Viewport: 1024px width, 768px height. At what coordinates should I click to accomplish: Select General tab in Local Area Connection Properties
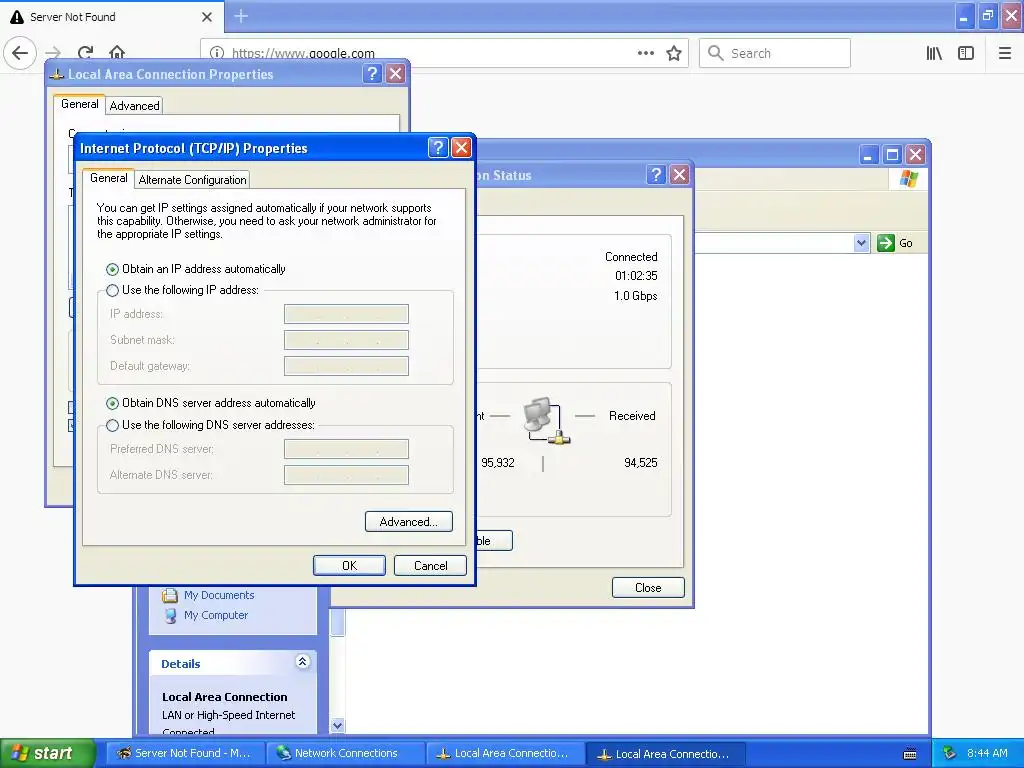[80, 104]
